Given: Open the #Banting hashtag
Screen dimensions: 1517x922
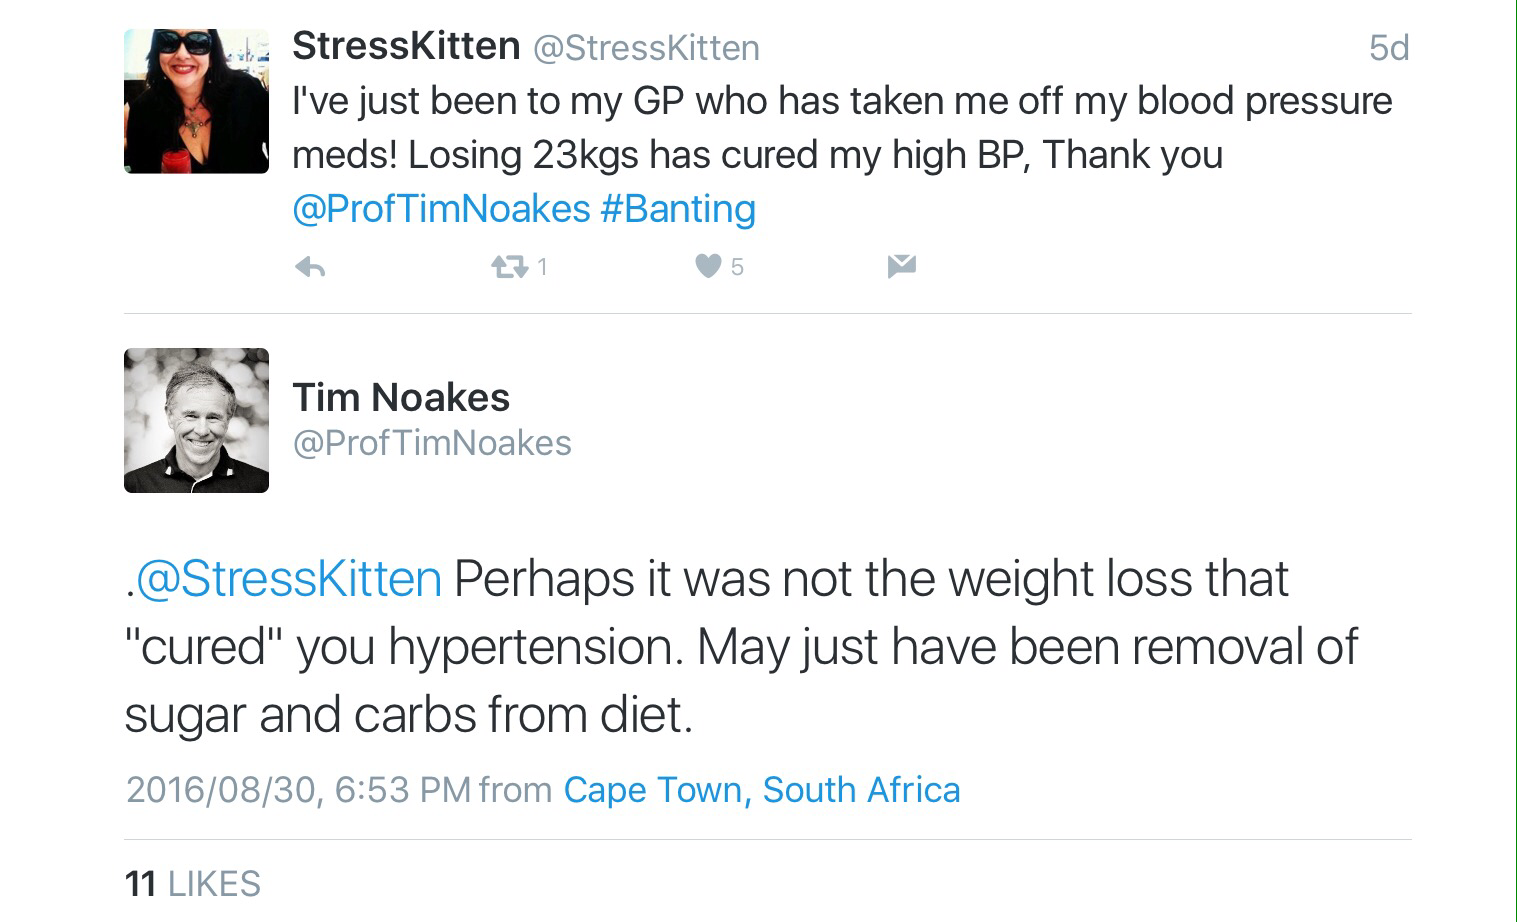Looking at the screenshot, I should pyautogui.click(x=678, y=209).
